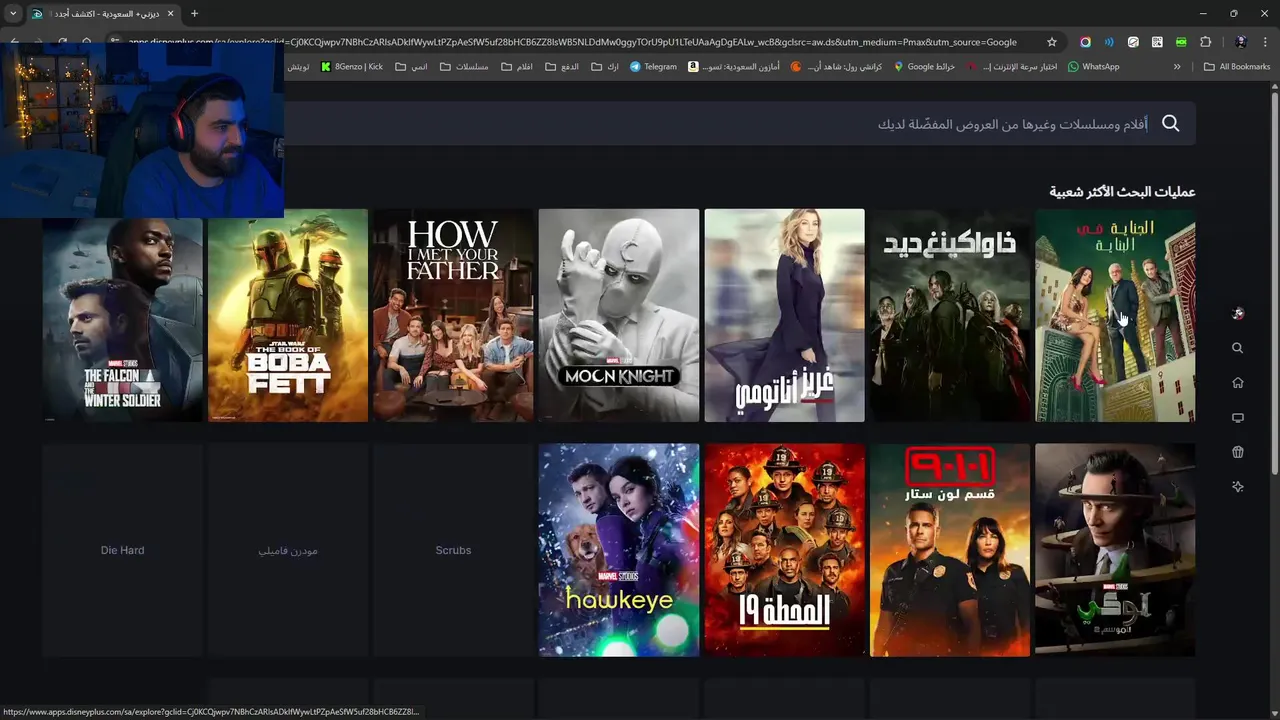Open the Disney+ profile avatar in sidebar
Image resolution: width=1280 pixels, height=720 pixels.
click(x=1238, y=313)
